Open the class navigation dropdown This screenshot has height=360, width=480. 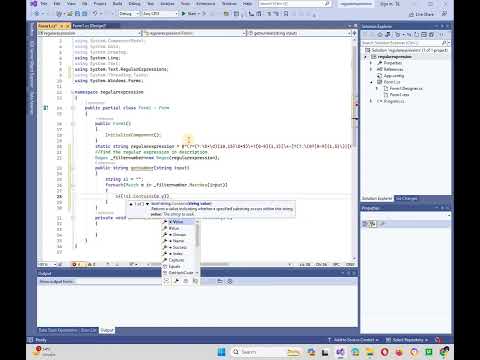pyautogui.click(x=194, y=33)
